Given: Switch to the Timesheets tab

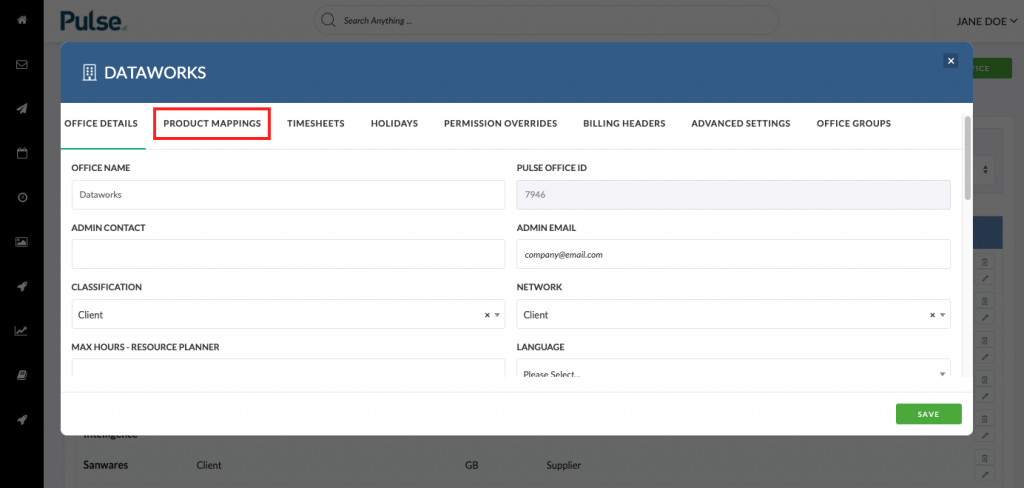Looking at the screenshot, I should [315, 123].
